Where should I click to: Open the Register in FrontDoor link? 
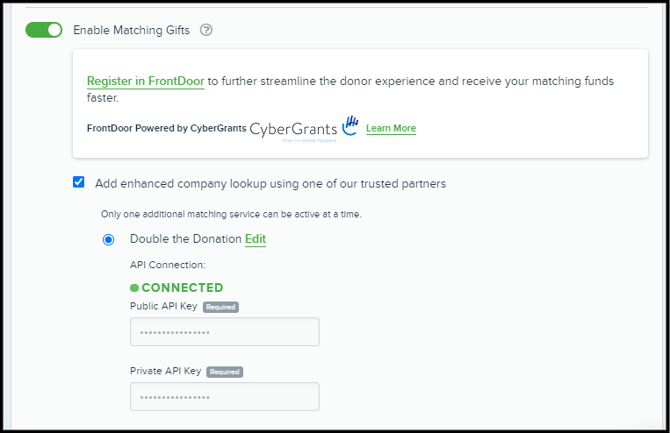pos(145,81)
